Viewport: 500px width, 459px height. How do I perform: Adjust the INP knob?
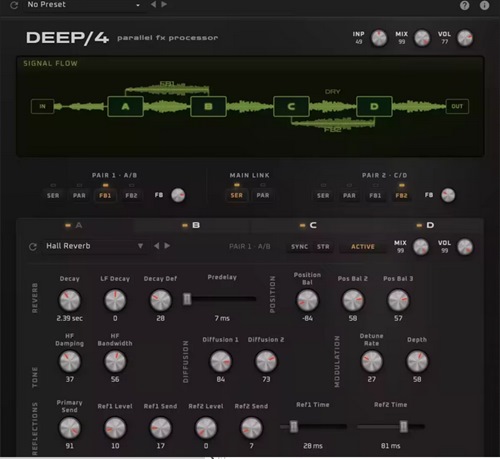point(379,38)
